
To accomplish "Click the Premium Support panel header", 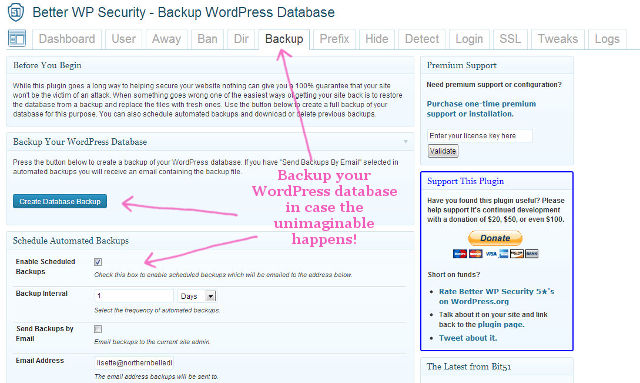I will (497, 65).
